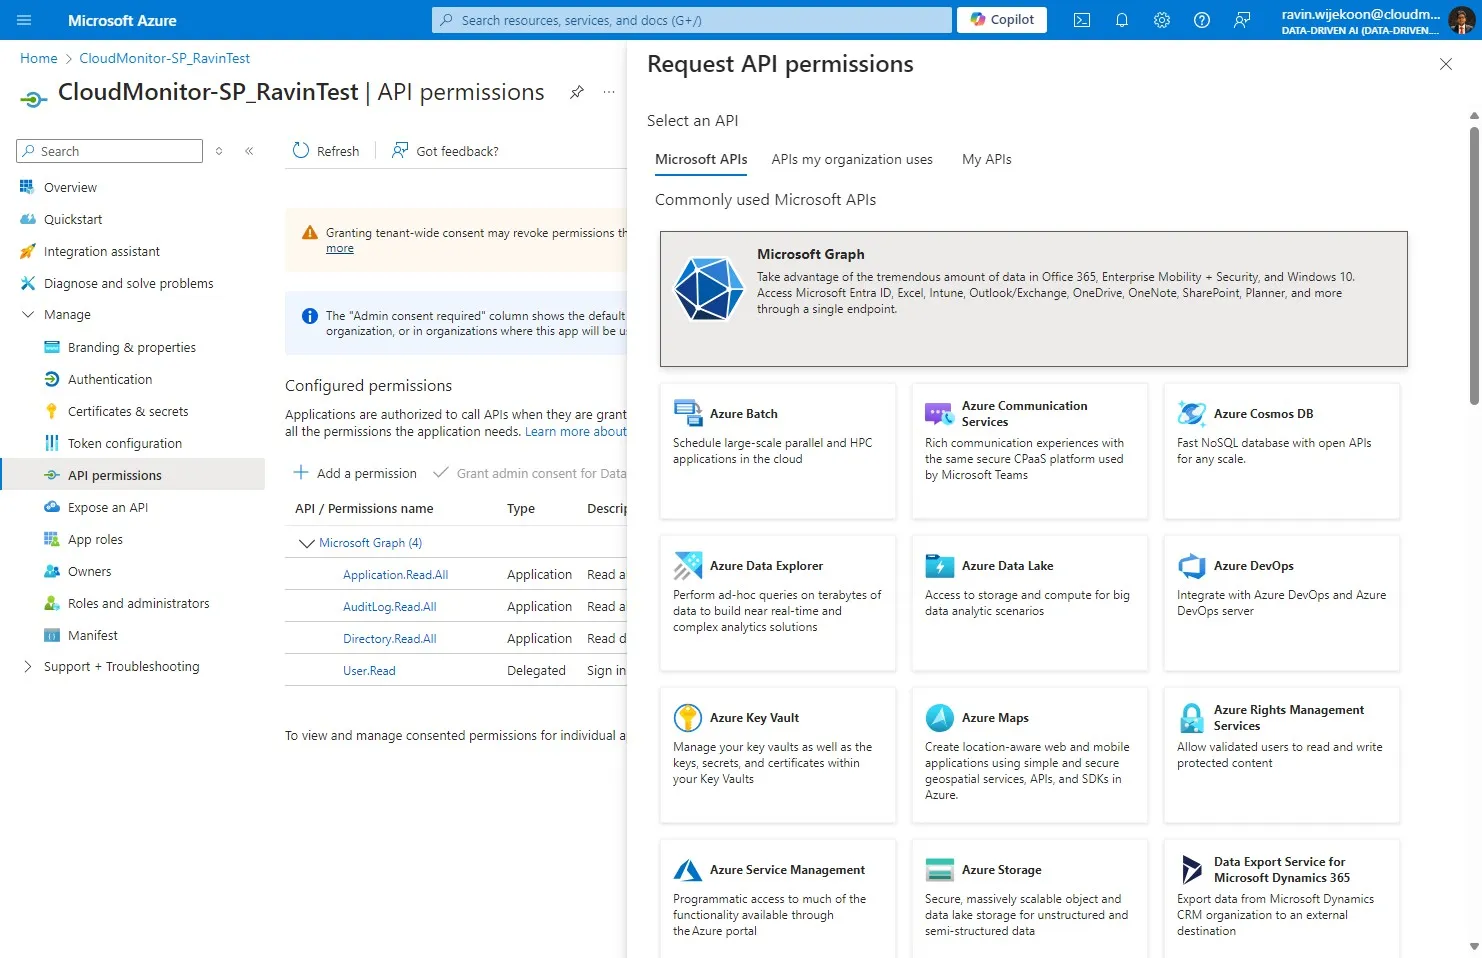Switch to My APIs tab

[986, 159]
